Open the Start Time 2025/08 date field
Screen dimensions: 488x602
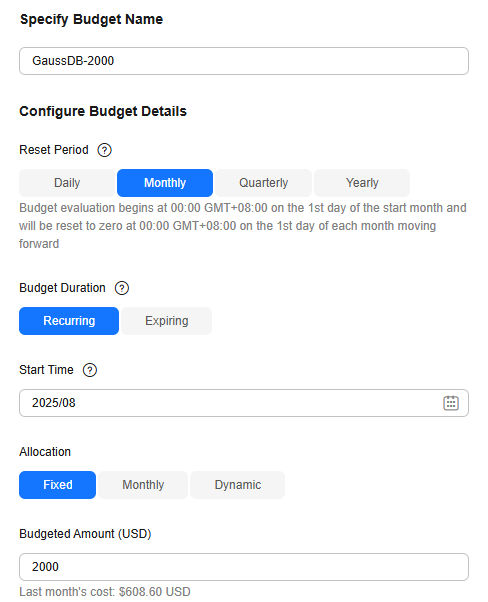click(x=244, y=403)
